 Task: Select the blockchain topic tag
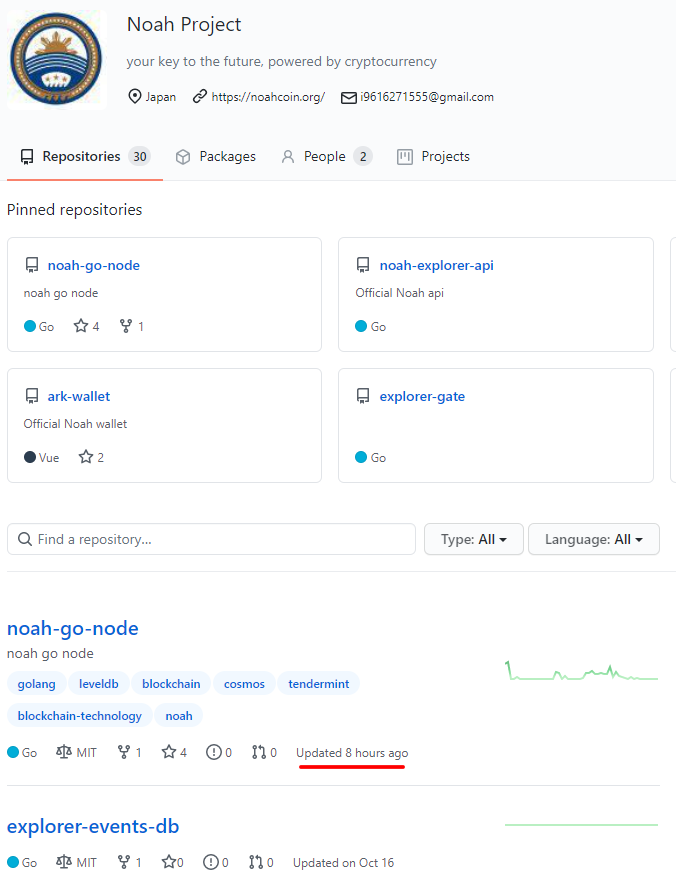171,684
